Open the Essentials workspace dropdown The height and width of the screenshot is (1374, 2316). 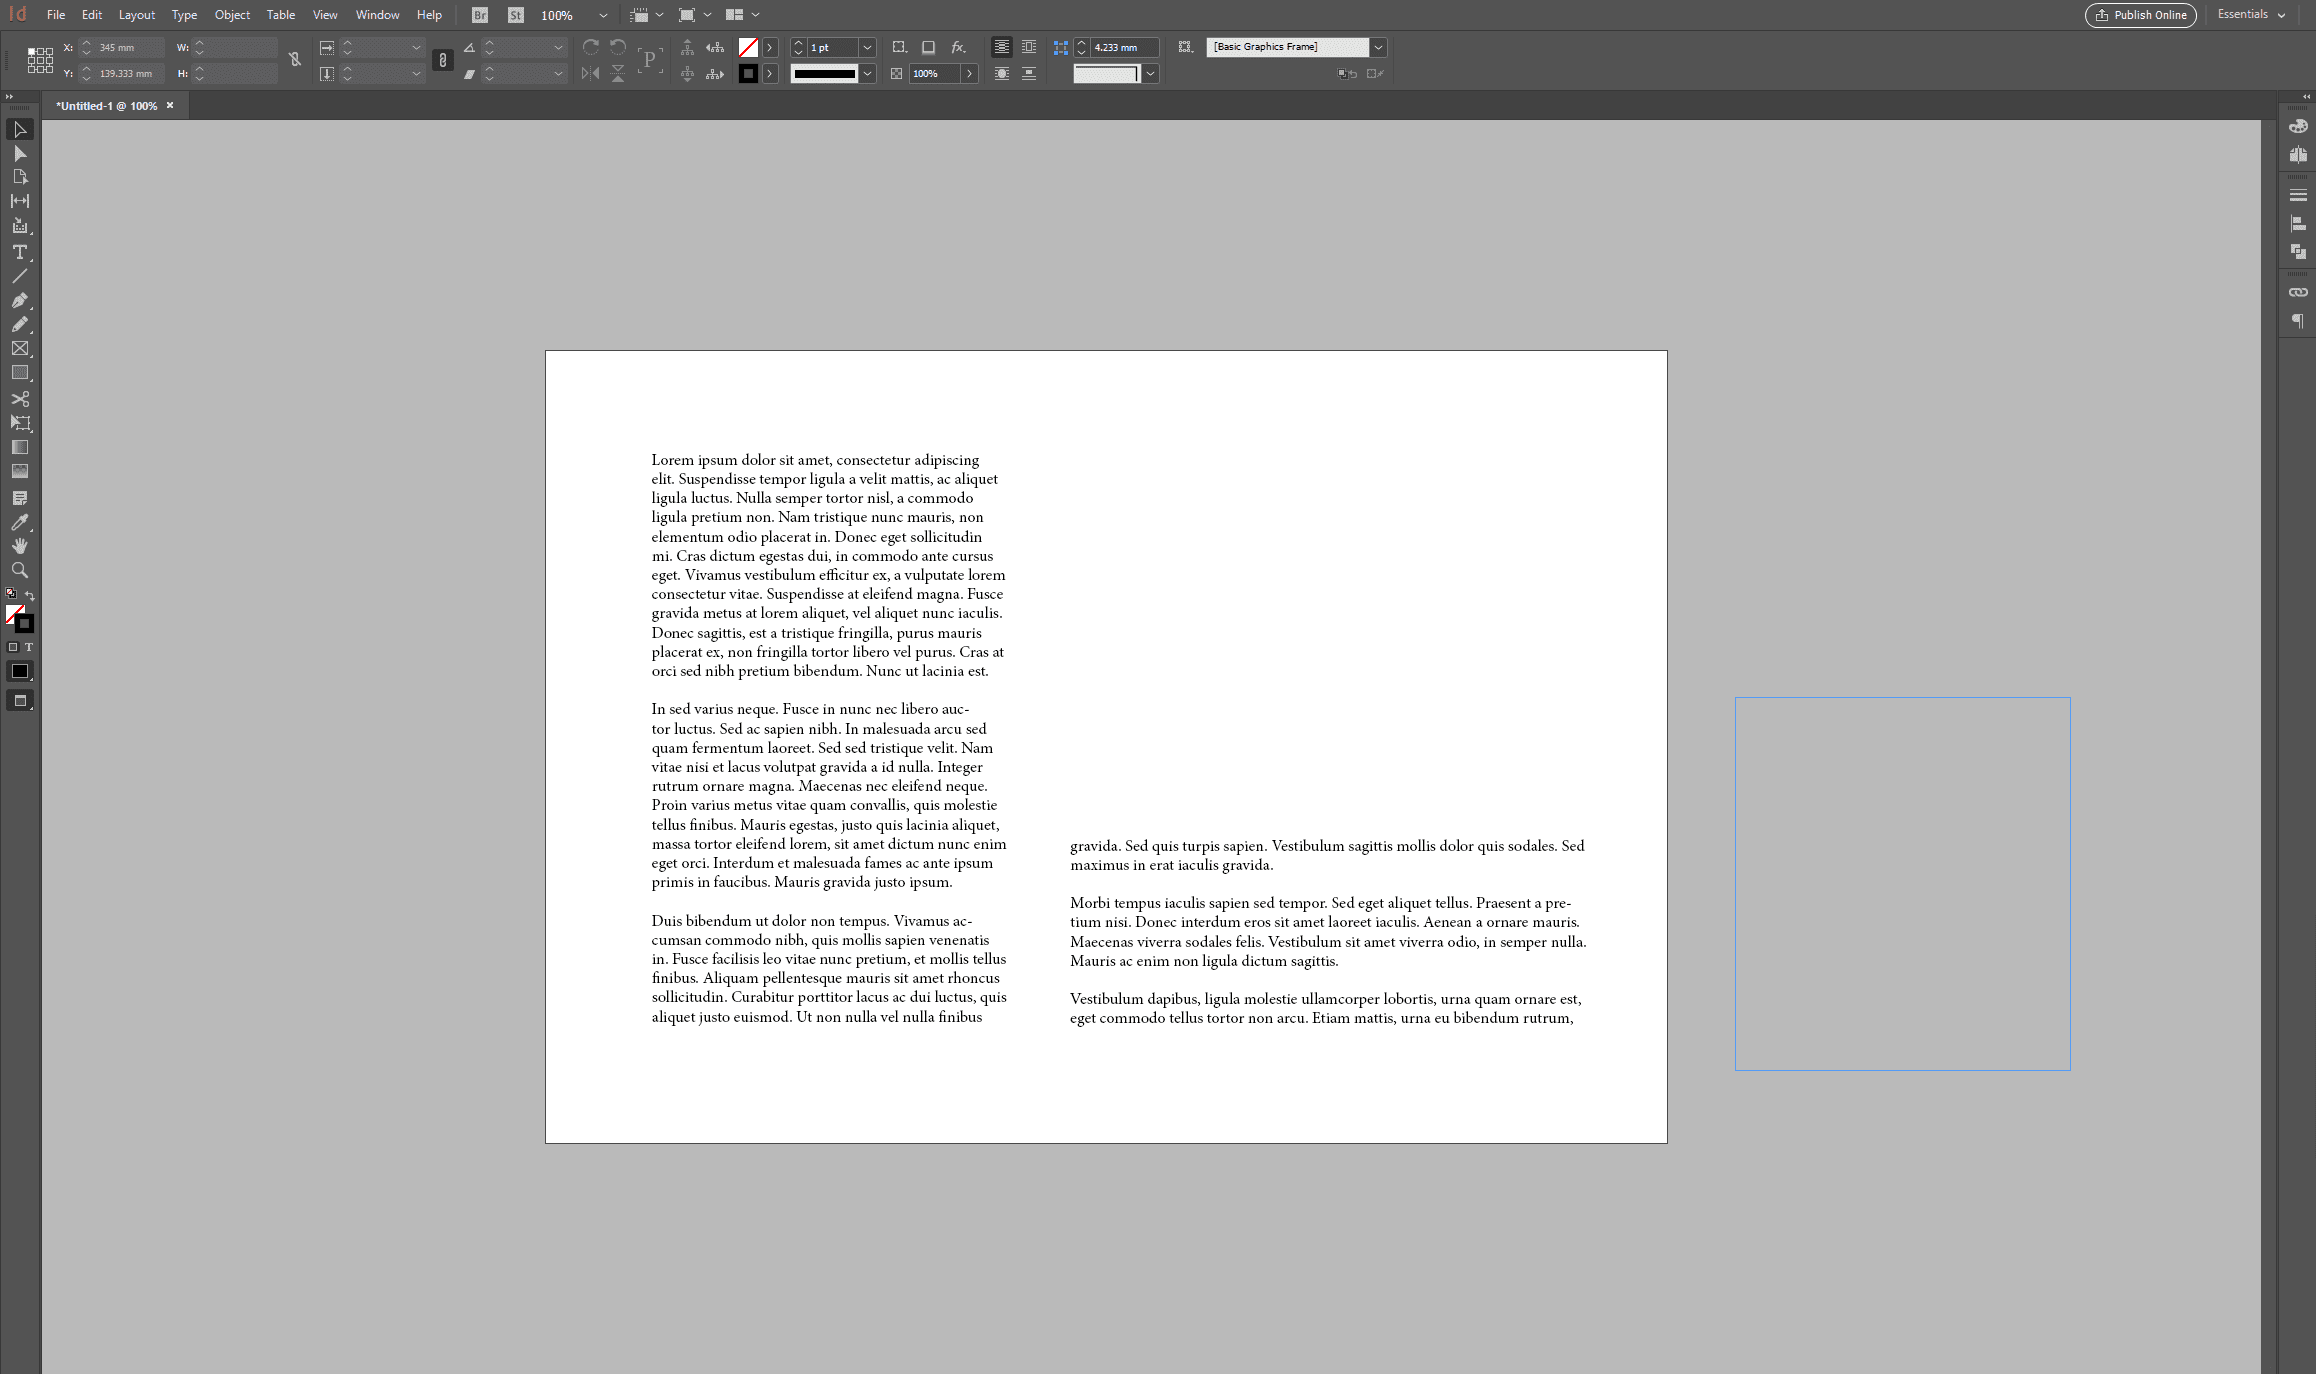pyautogui.click(x=2248, y=14)
